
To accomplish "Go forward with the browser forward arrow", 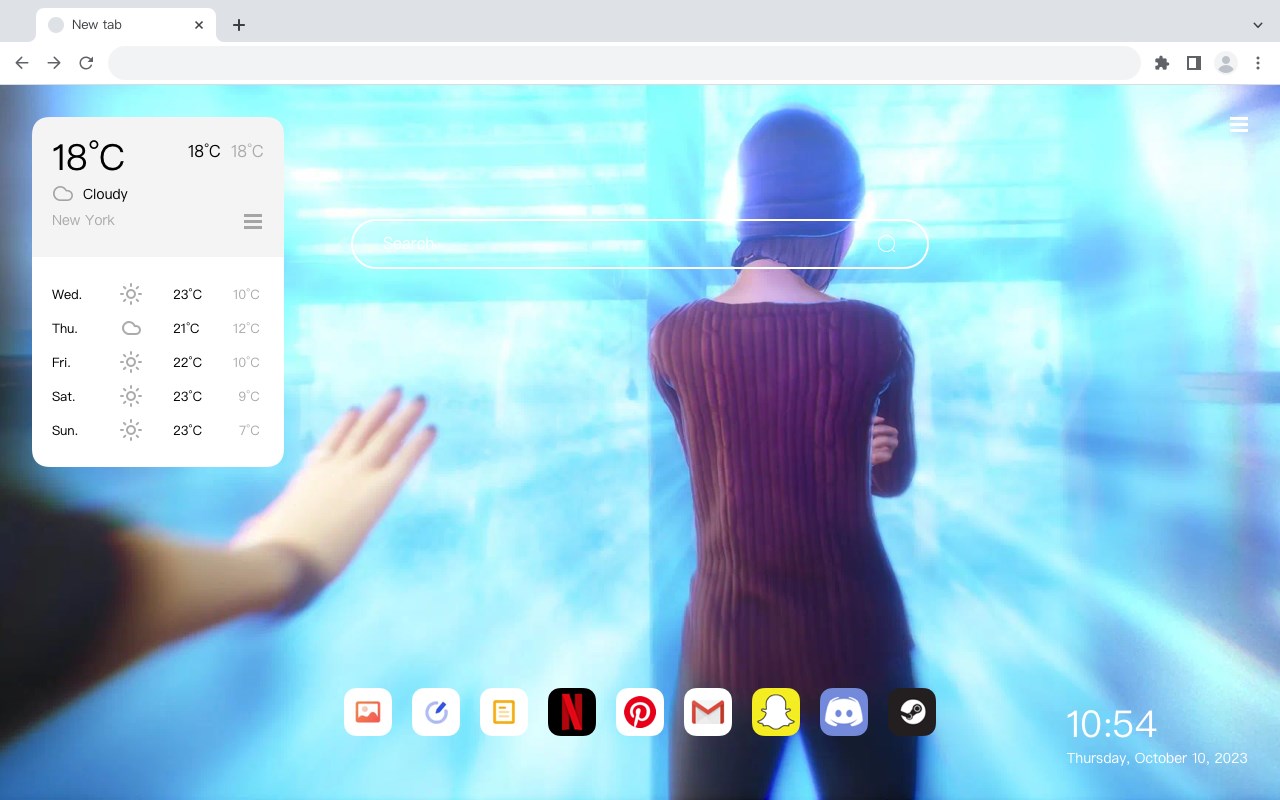I will coord(54,63).
